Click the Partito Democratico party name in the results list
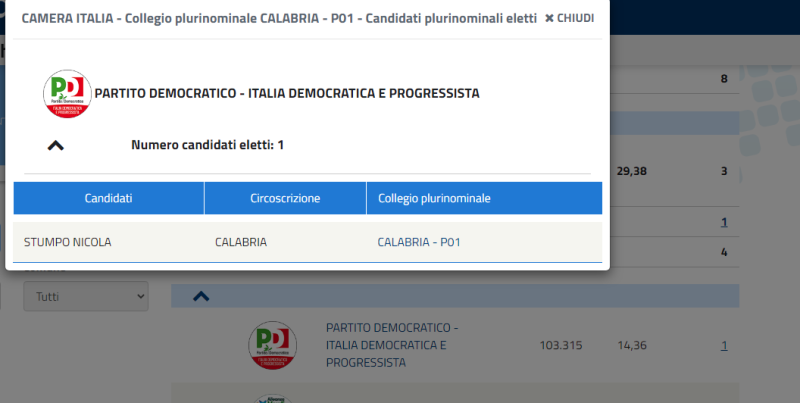Screen dimensions: 800x403 click(x=392, y=345)
